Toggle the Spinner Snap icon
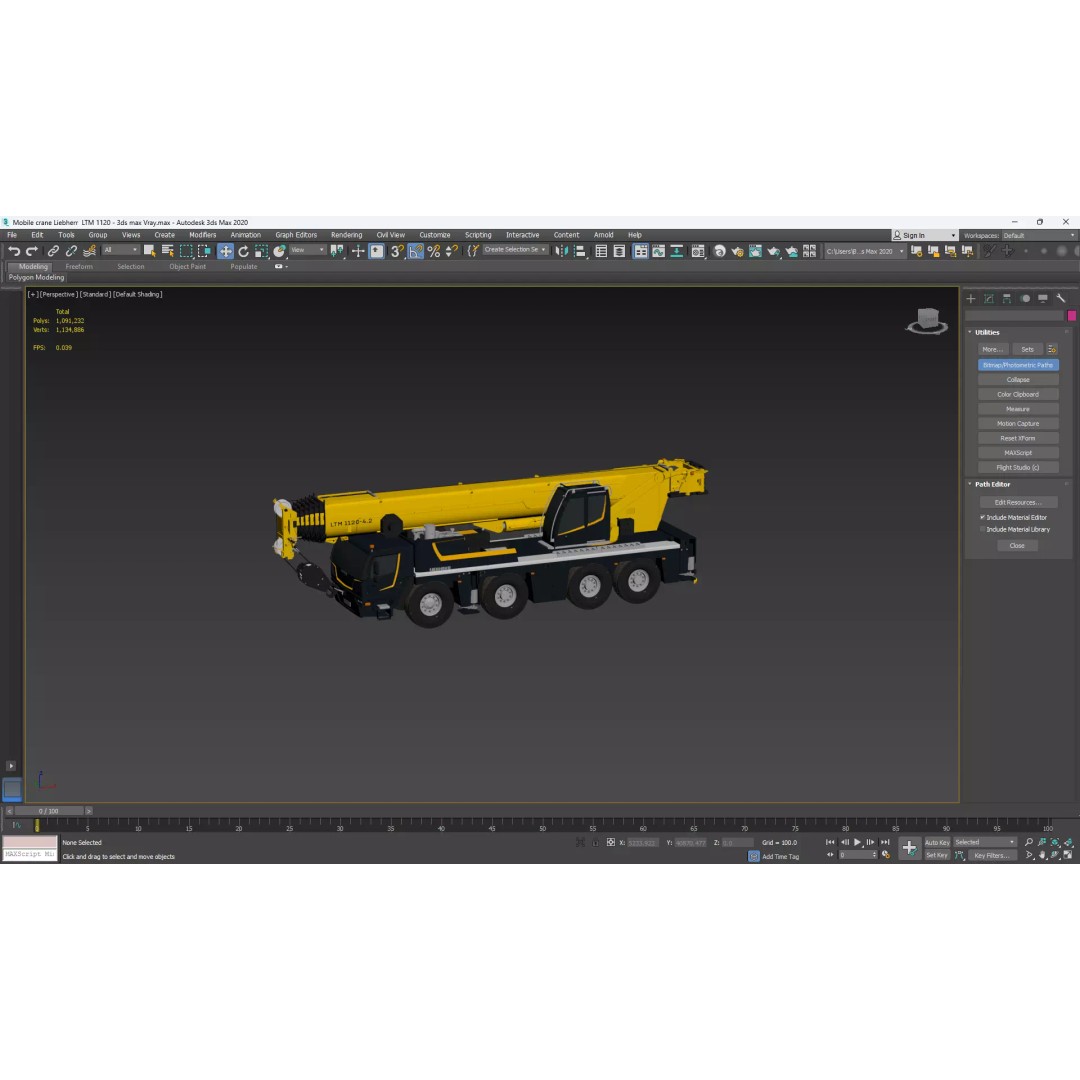The image size is (1080, 1080). (x=452, y=251)
